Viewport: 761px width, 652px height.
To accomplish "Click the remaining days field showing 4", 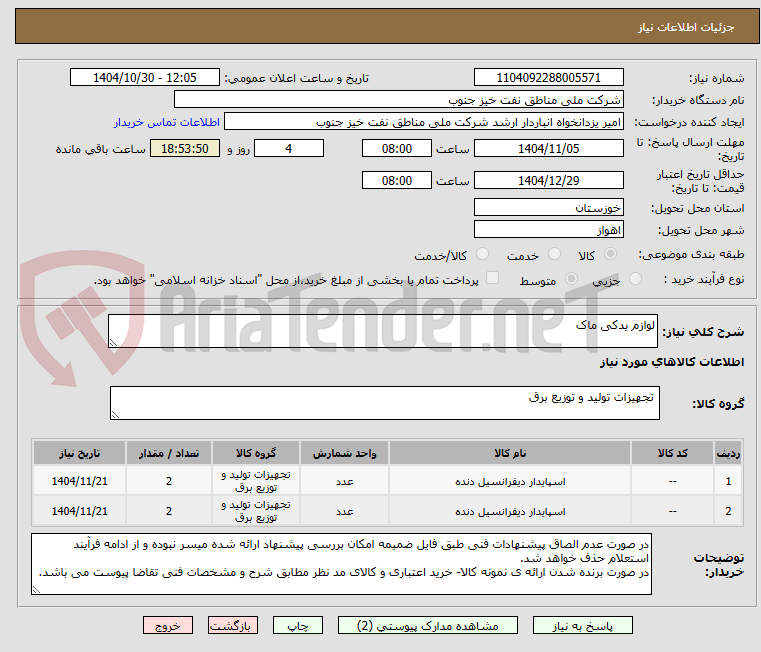I will tap(289, 148).
